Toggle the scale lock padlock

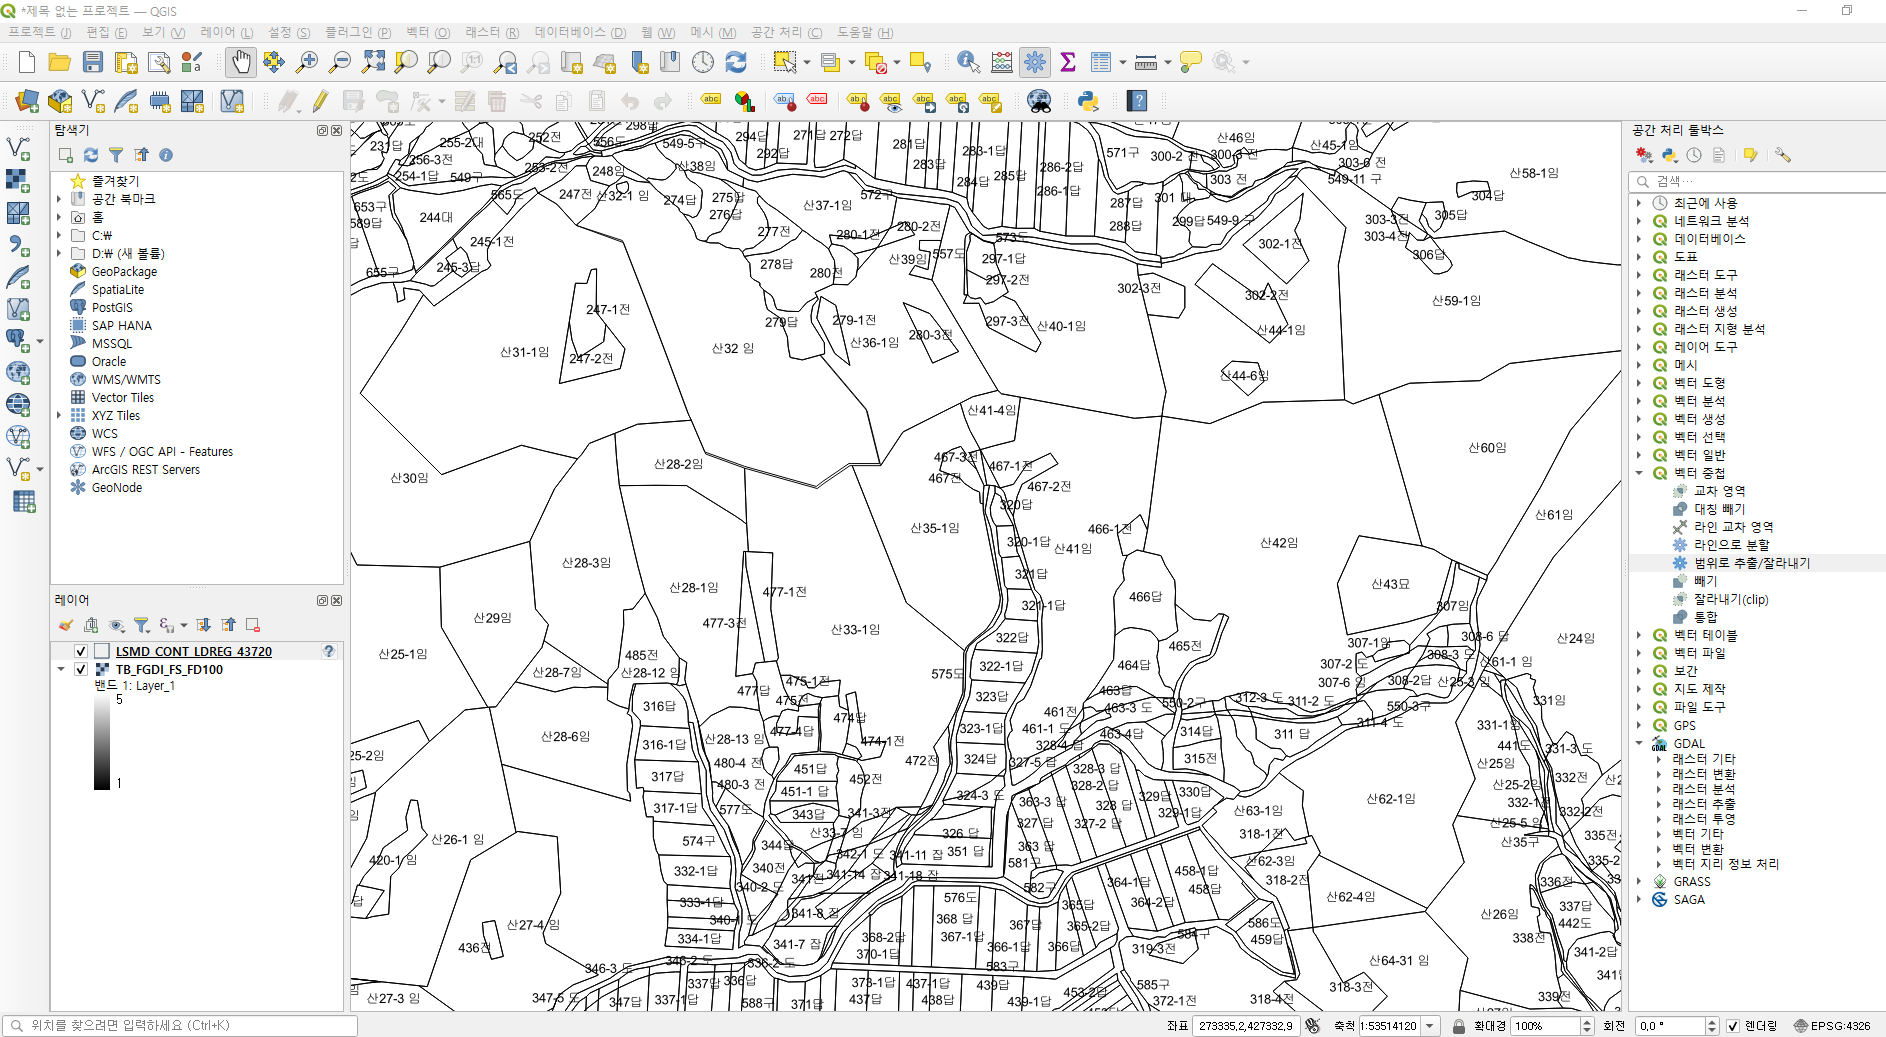(1459, 1026)
